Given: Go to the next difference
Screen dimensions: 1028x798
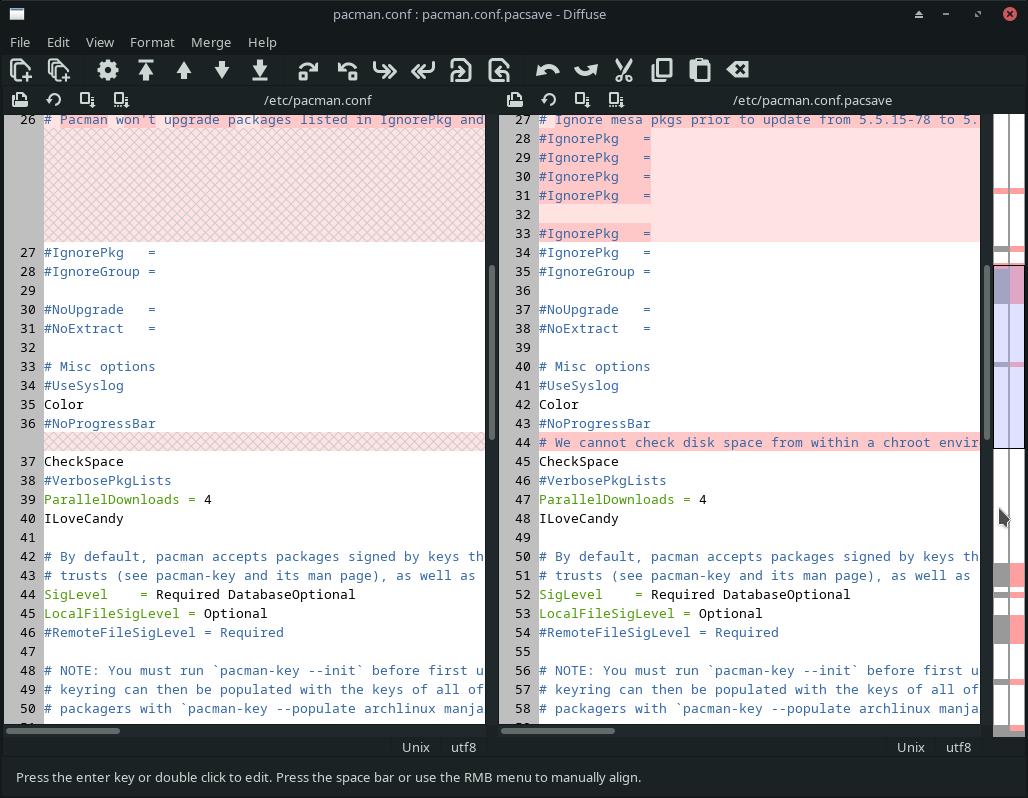Looking at the screenshot, I should pyautogui.click(x=222, y=70).
